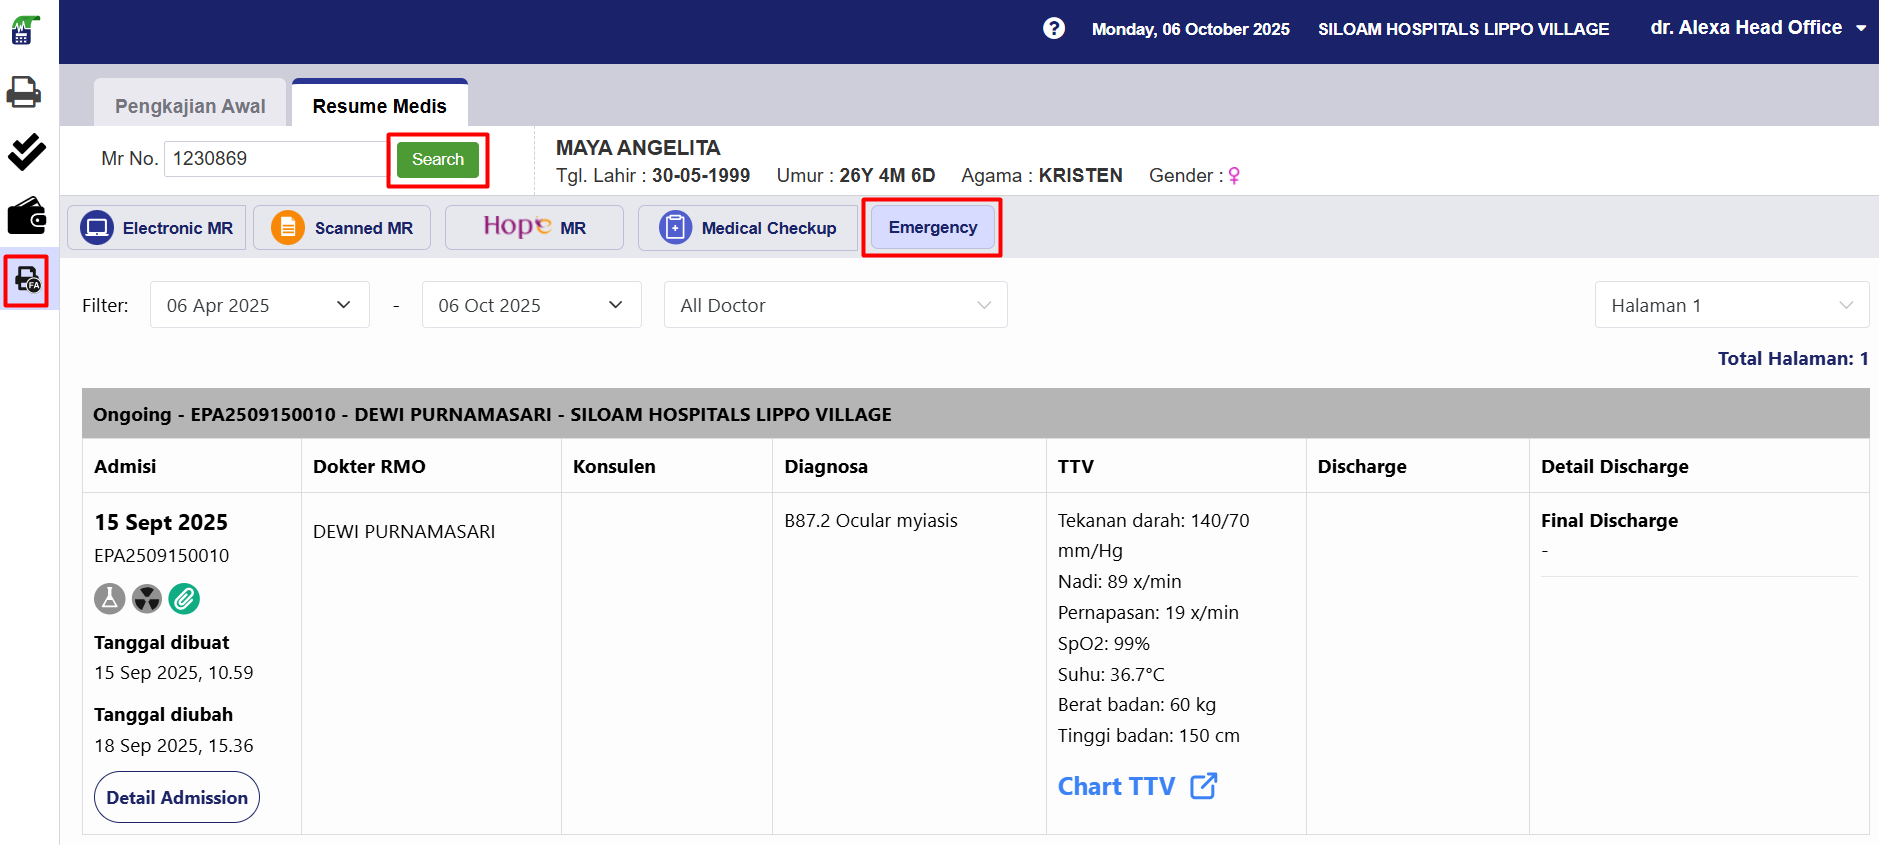Click the Detail Admission button
The width and height of the screenshot is (1879, 845).
pos(177,797)
